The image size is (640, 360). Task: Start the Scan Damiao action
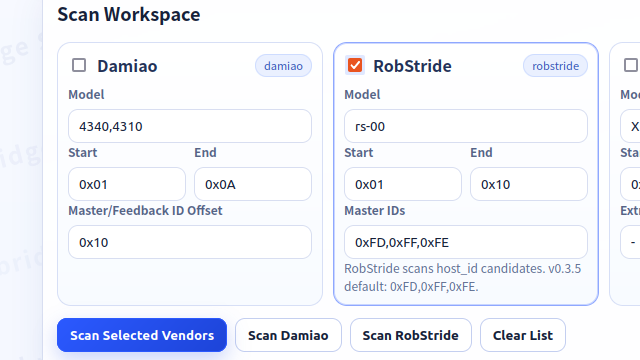coord(288,335)
